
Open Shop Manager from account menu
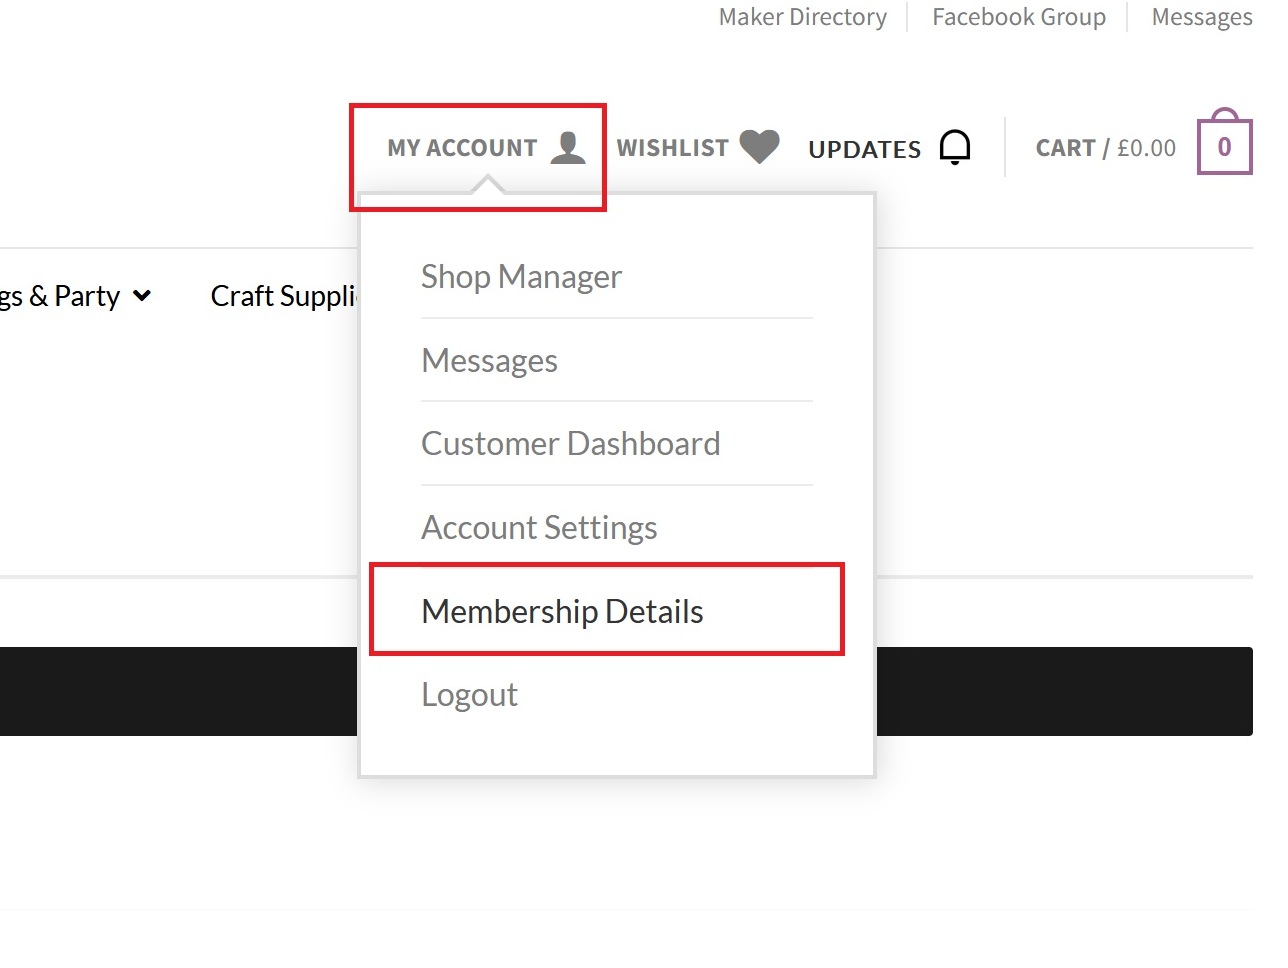point(521,277)
